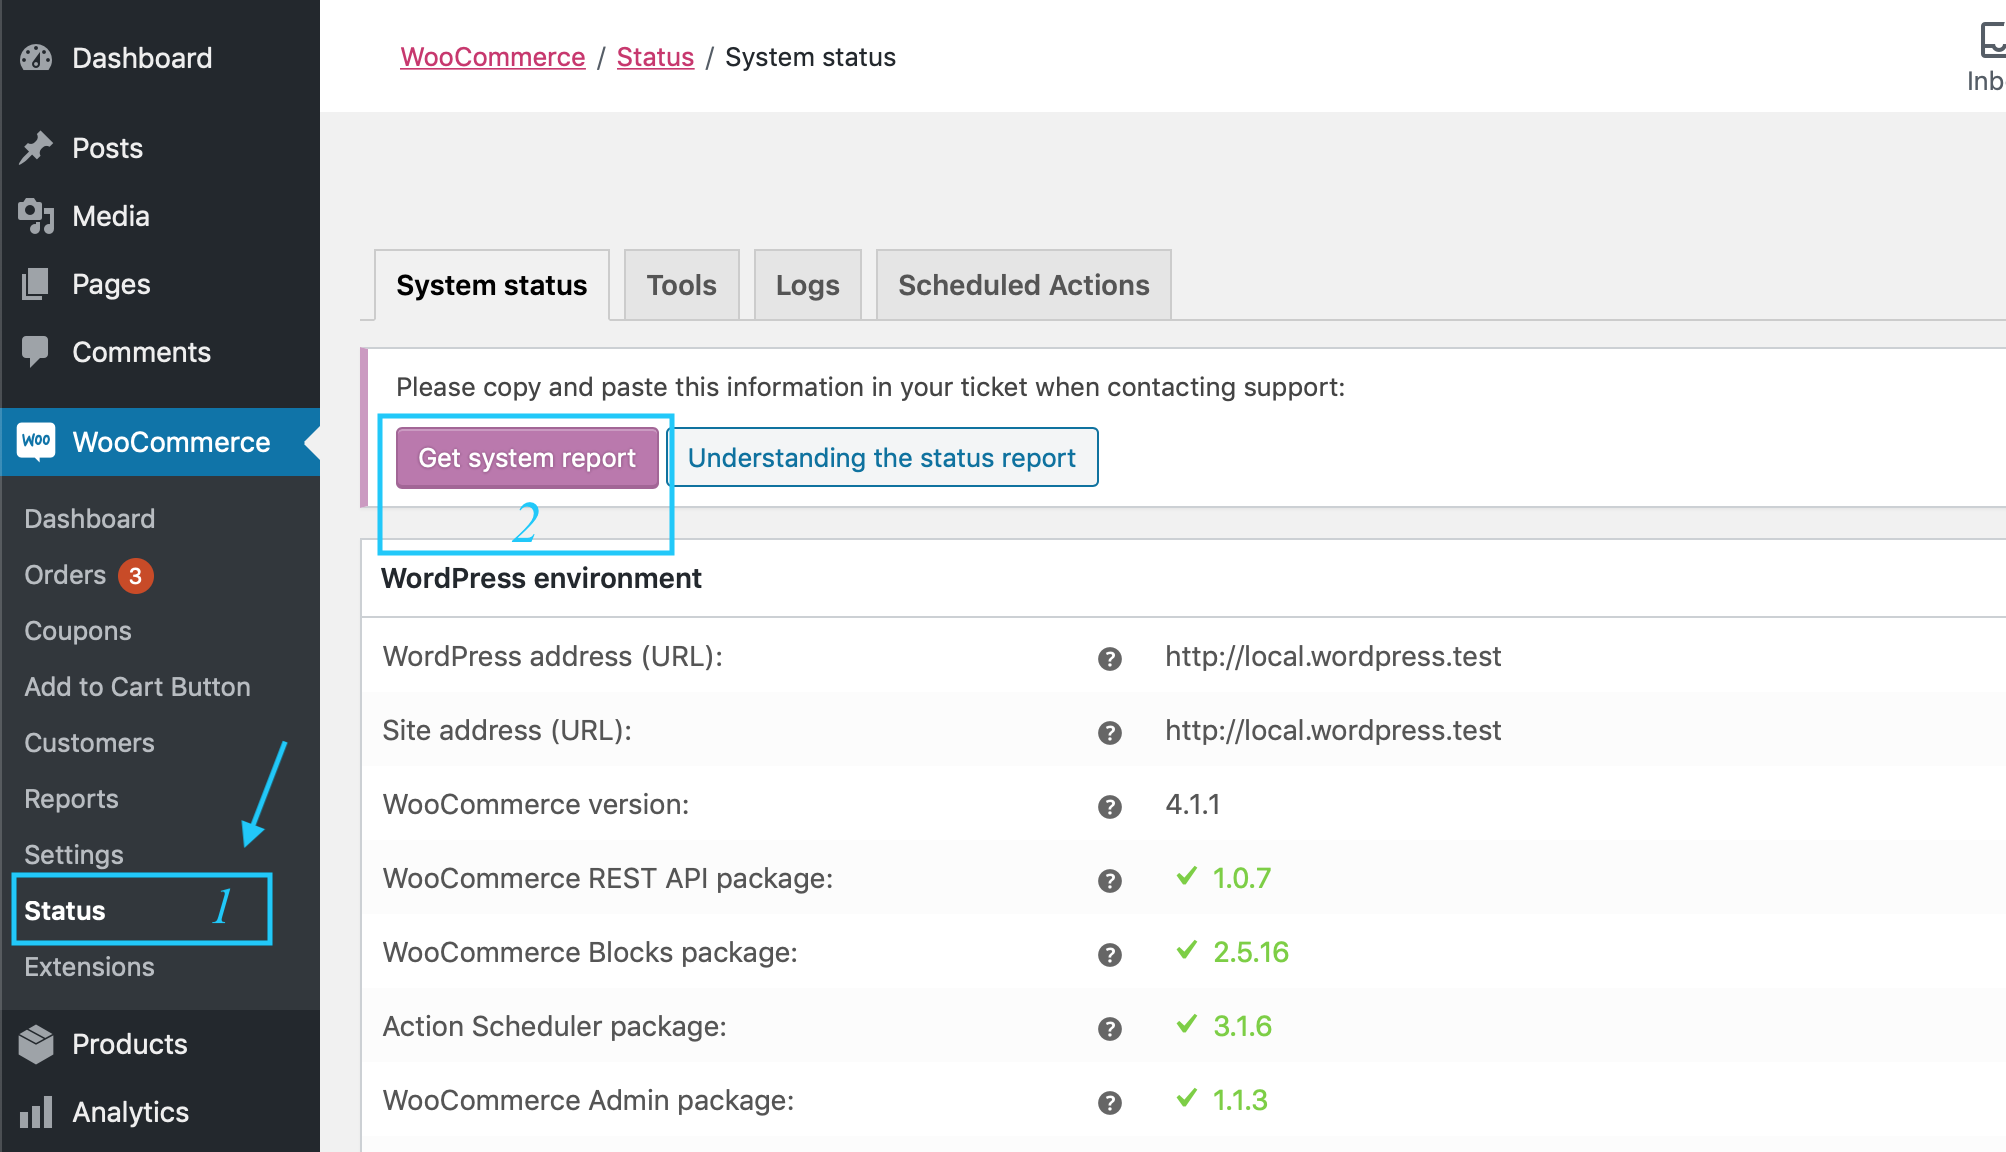Click help icon for WooCommerce Blocks package
Screen dimensions: 2006x1152
tap(1110, 954)
